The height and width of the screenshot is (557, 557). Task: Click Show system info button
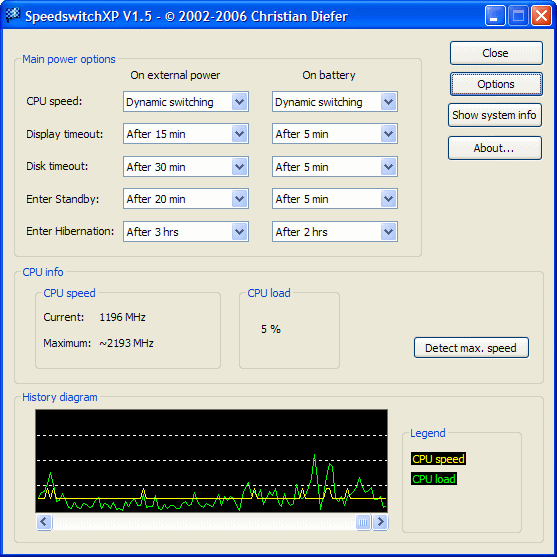pyautogui.click(x=494, y=115)
